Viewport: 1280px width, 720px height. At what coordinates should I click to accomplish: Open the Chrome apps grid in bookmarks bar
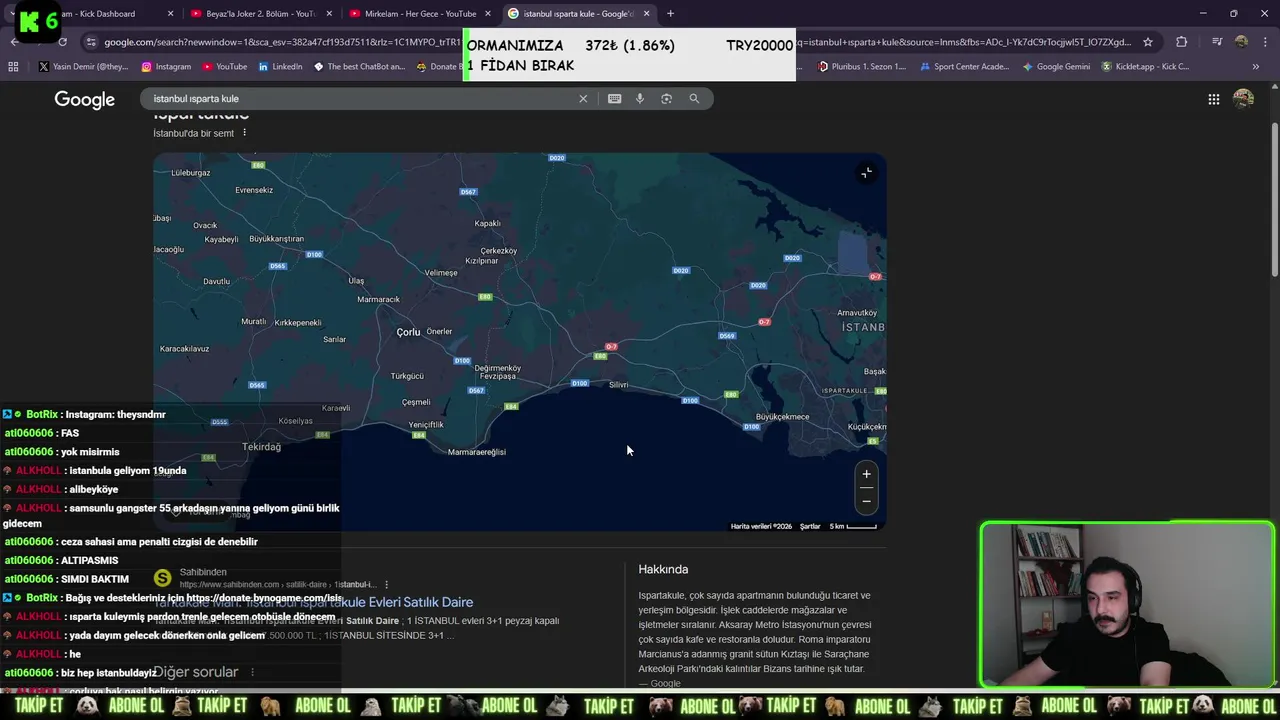point(13,67)
